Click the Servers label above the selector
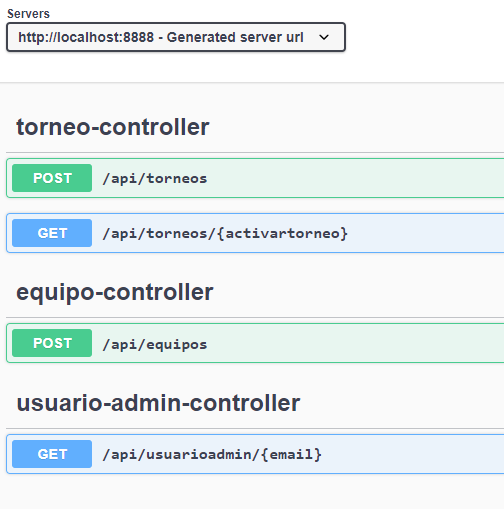The image size is (504, 509). coord(28,14)
